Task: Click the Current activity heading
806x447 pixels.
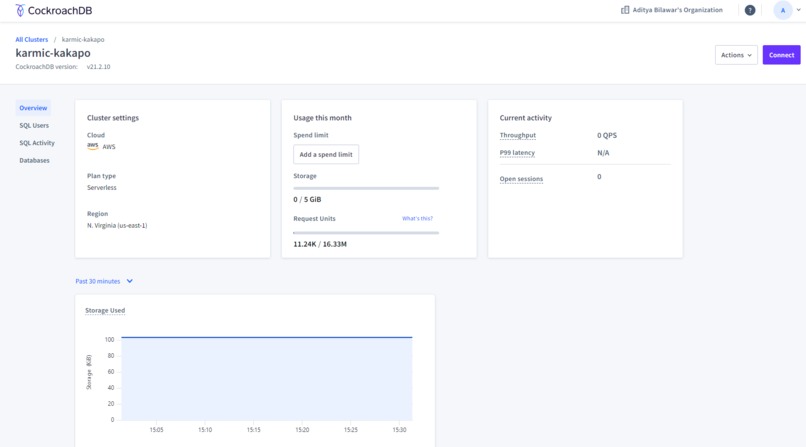Action: (525, 118)
